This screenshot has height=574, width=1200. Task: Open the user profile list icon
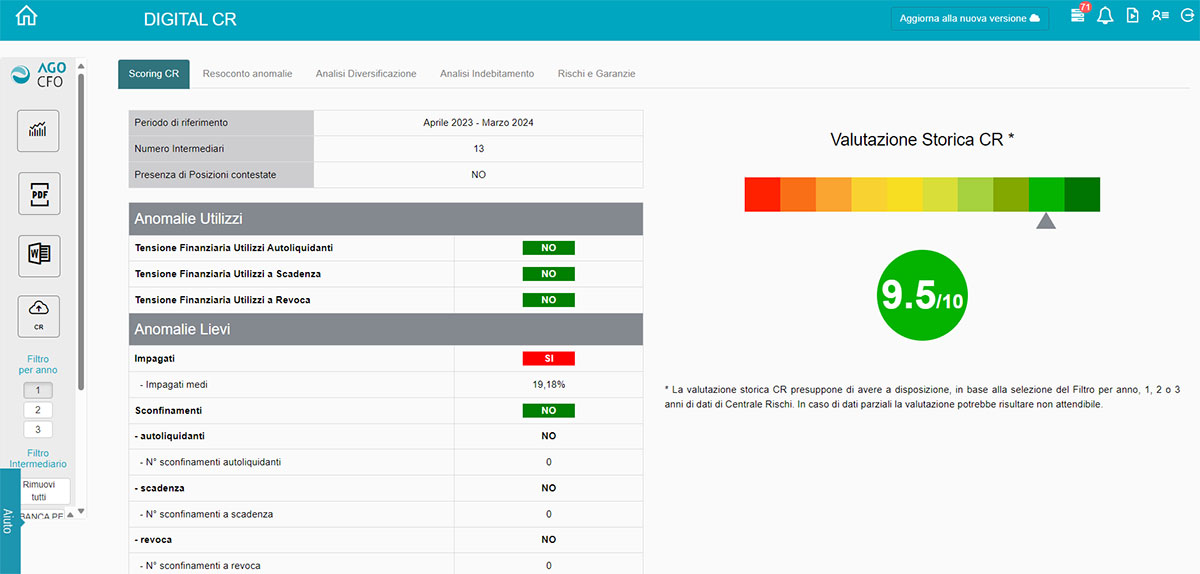(x=1159, y=16)
